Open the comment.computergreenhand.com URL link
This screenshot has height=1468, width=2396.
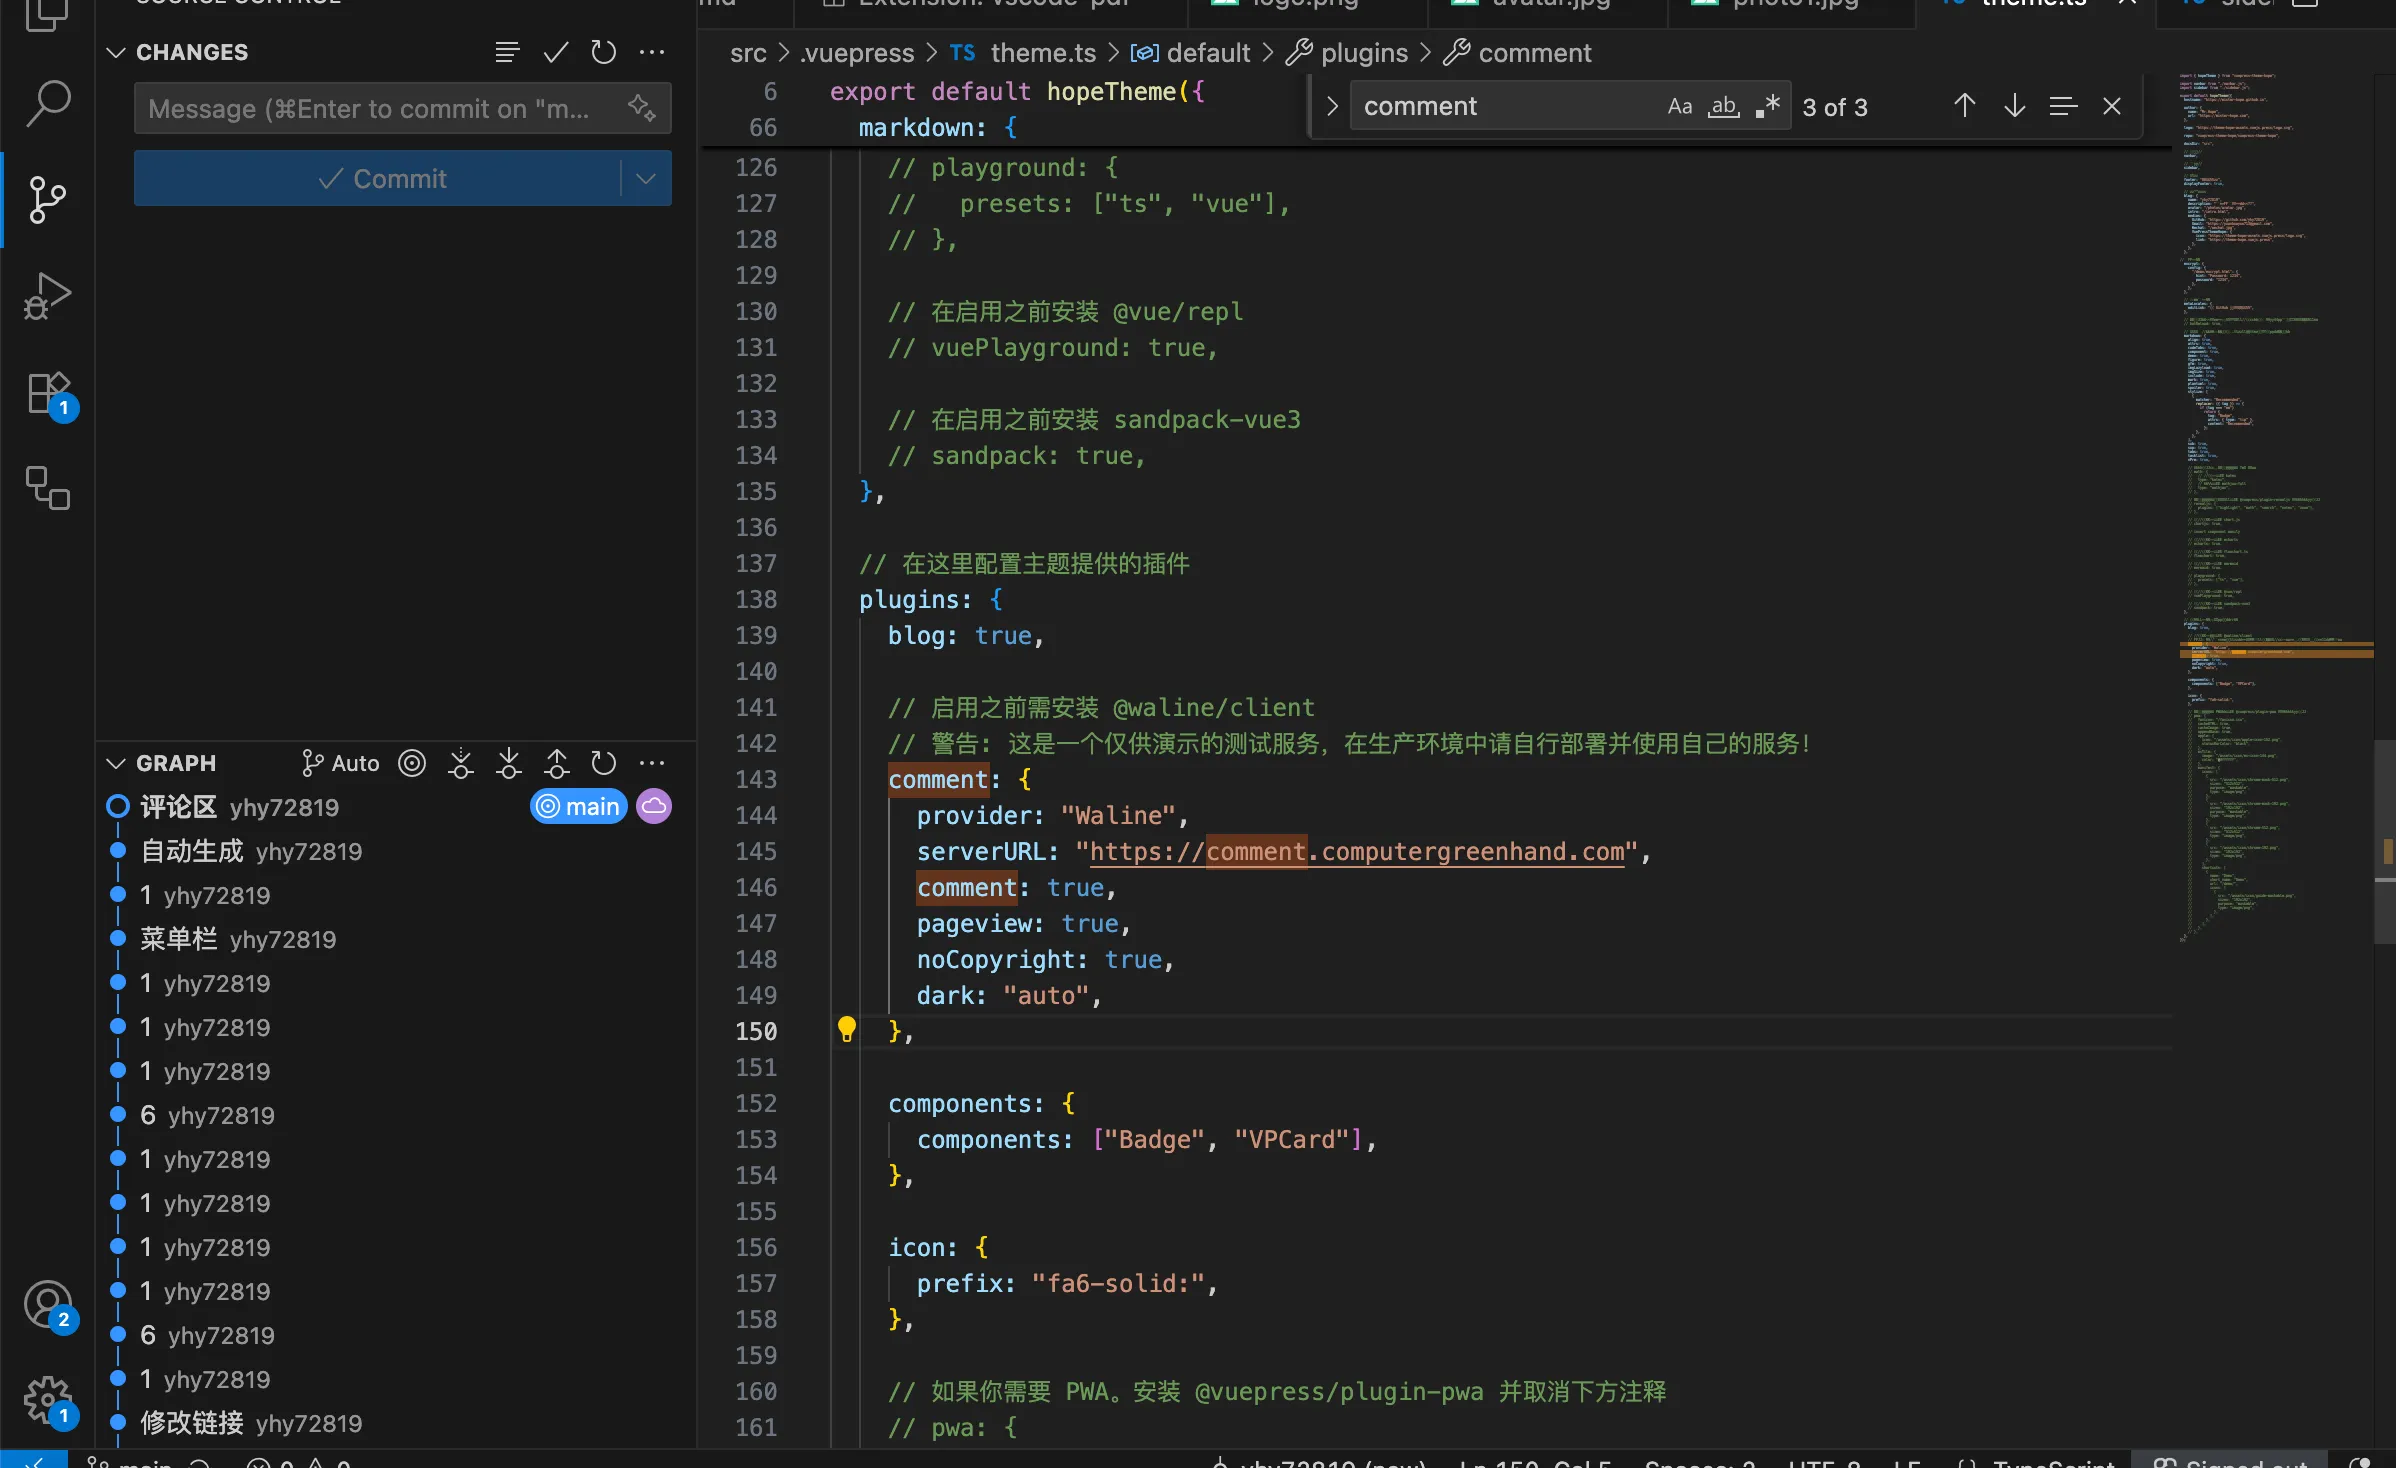tap(1357, 852)
